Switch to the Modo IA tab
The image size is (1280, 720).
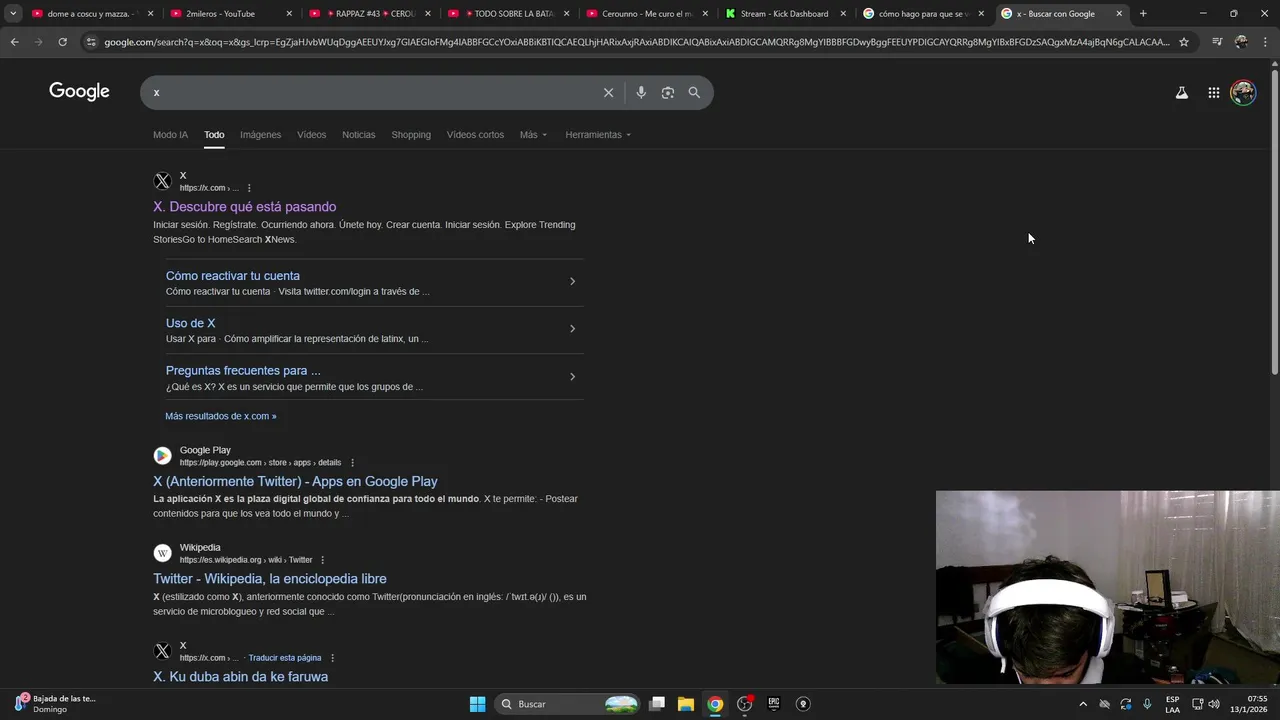(x=170, y=135)
